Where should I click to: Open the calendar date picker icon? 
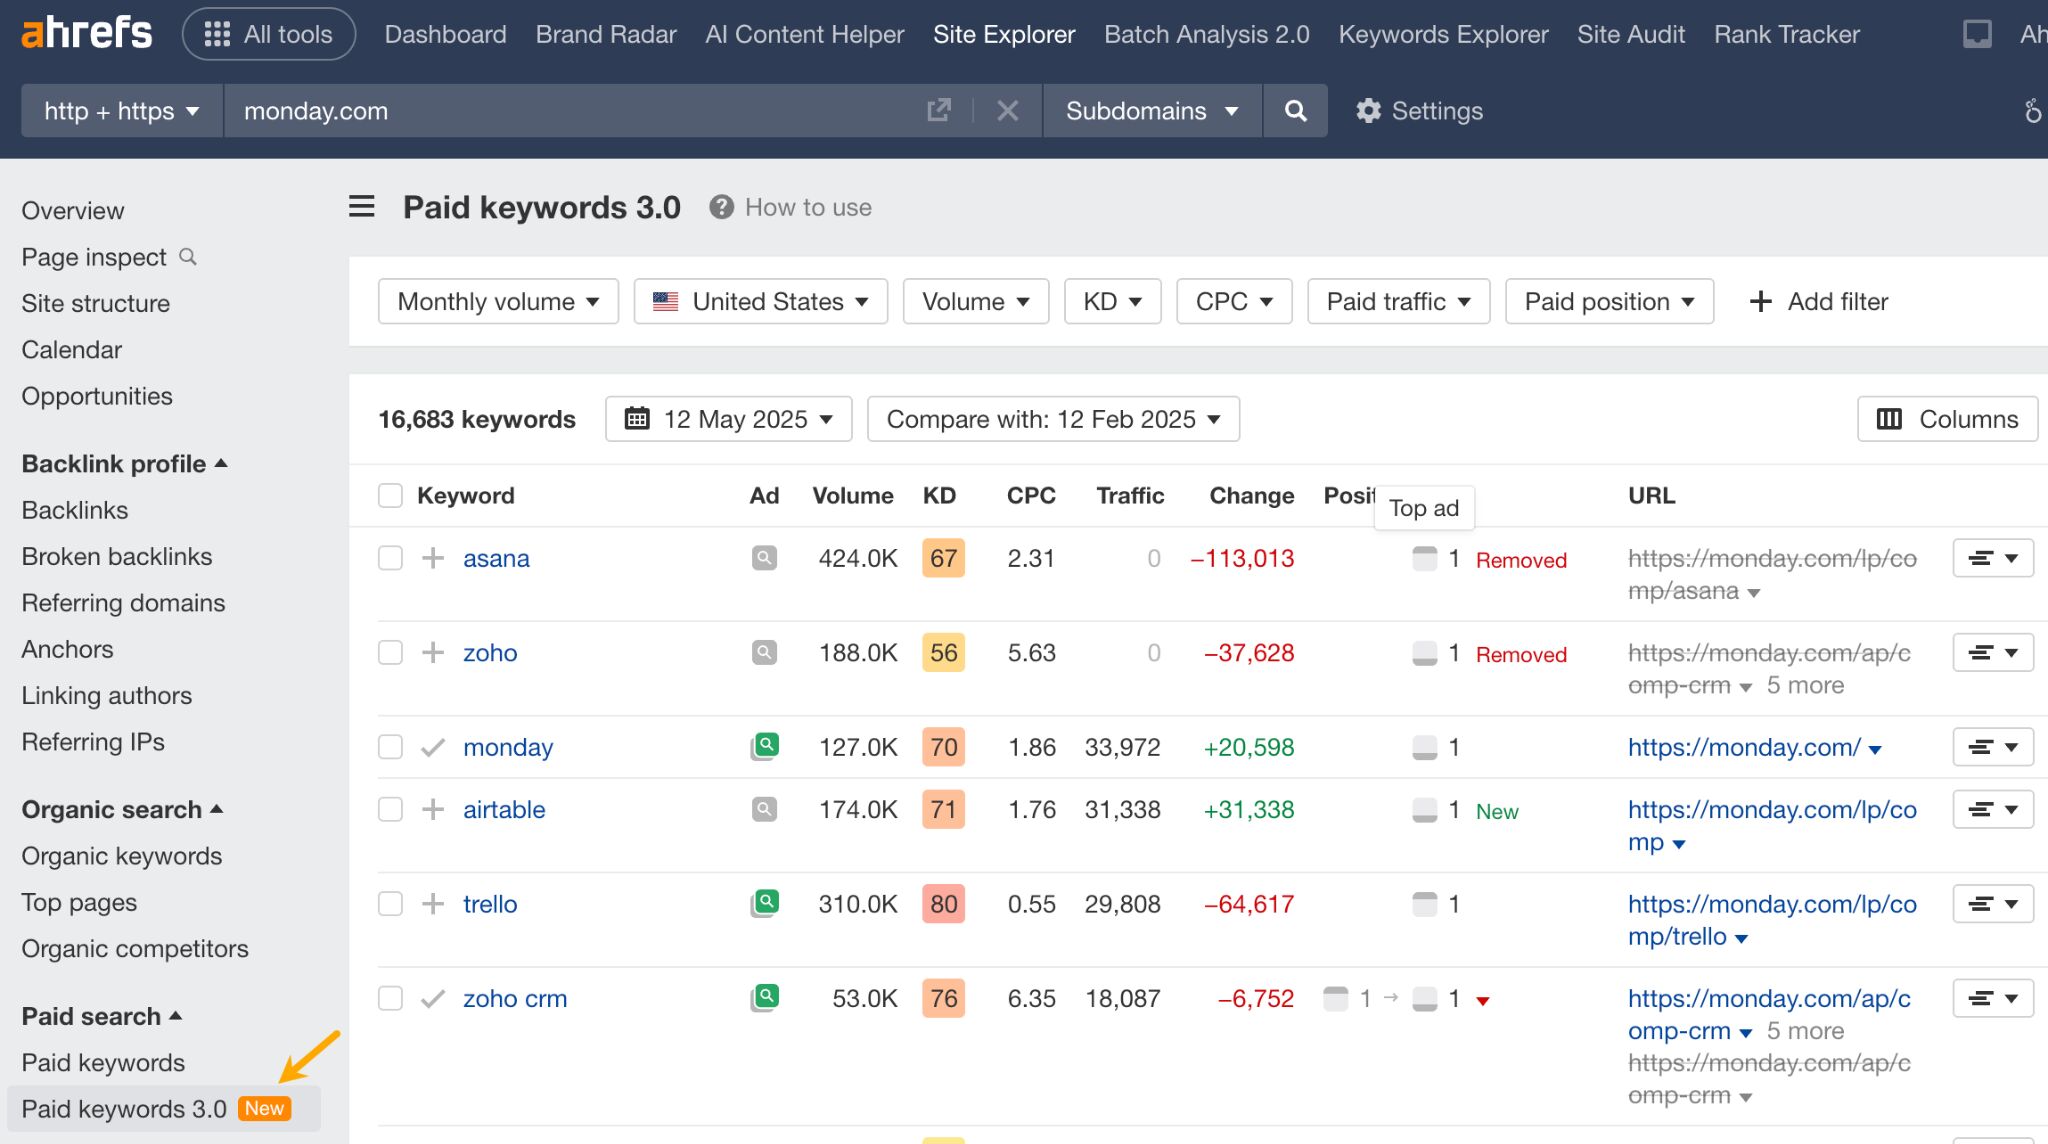click(x=637, y=418)
